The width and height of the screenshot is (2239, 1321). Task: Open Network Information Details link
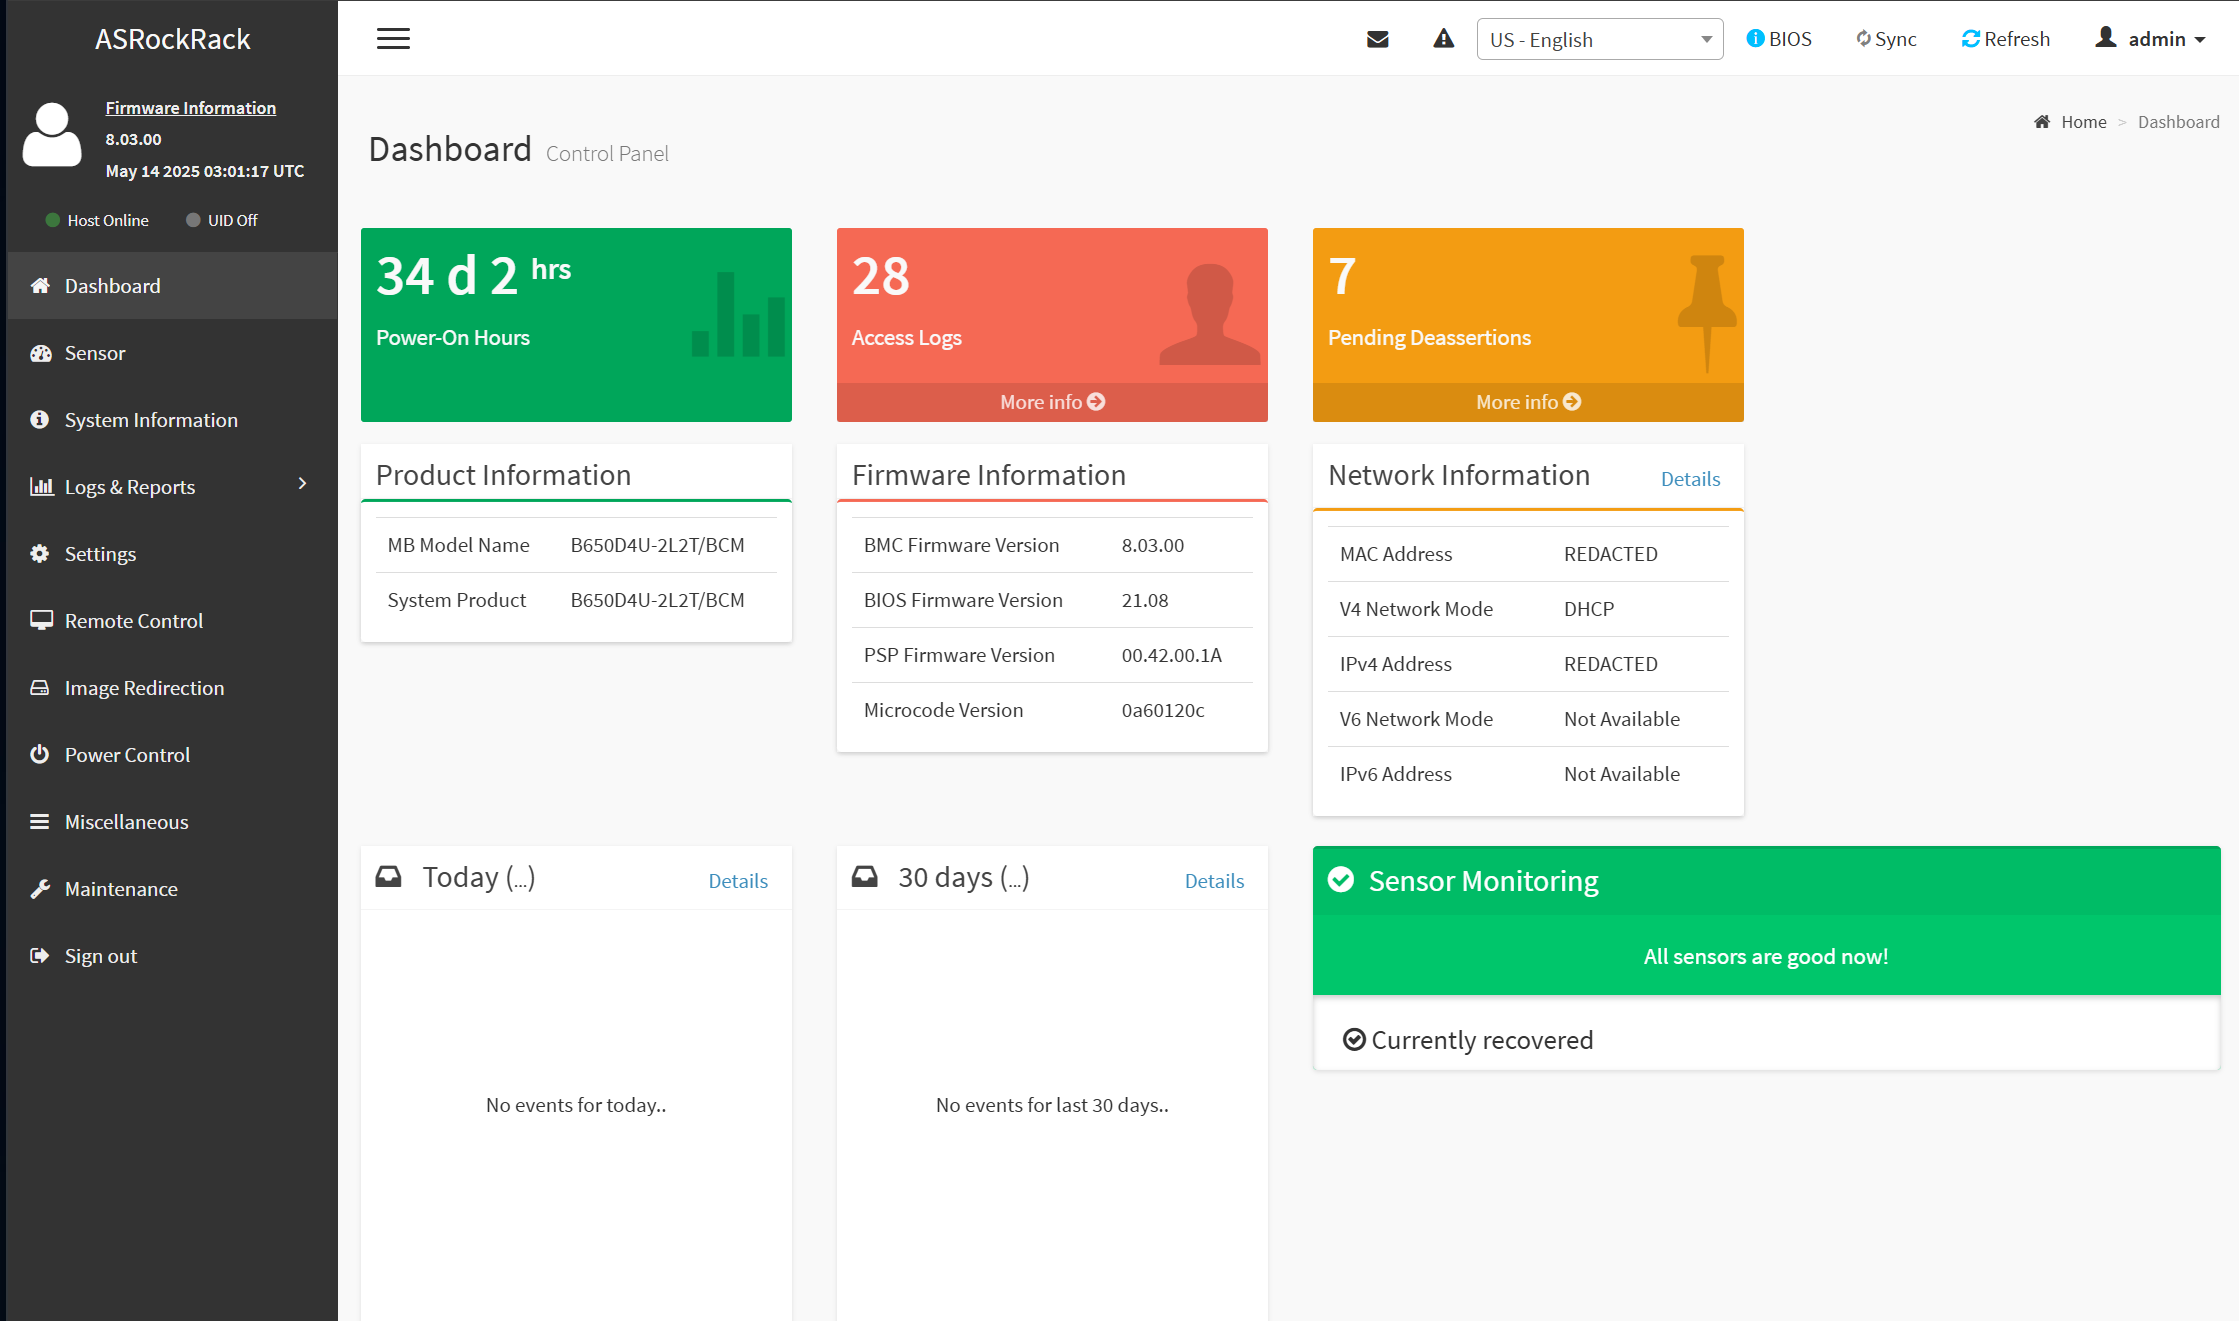click(1690, 479)
